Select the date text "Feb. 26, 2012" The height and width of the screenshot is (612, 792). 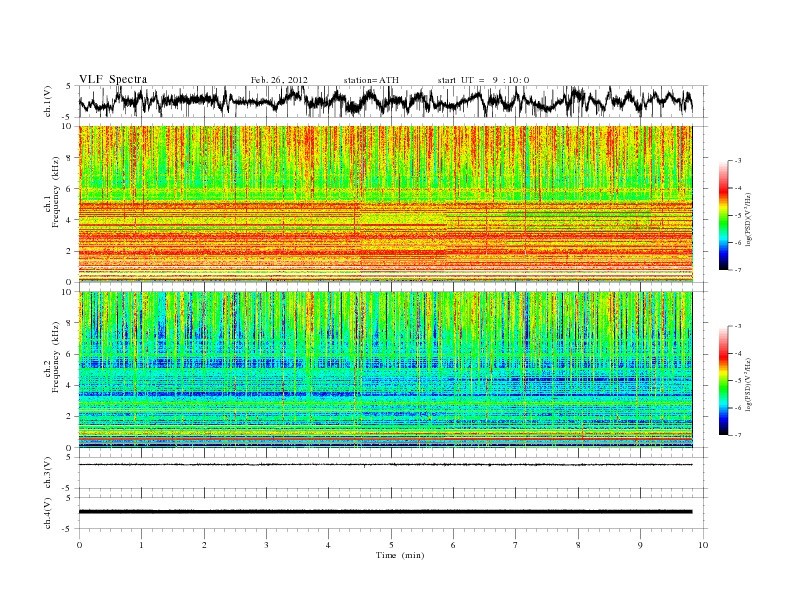tap(279, 80)
